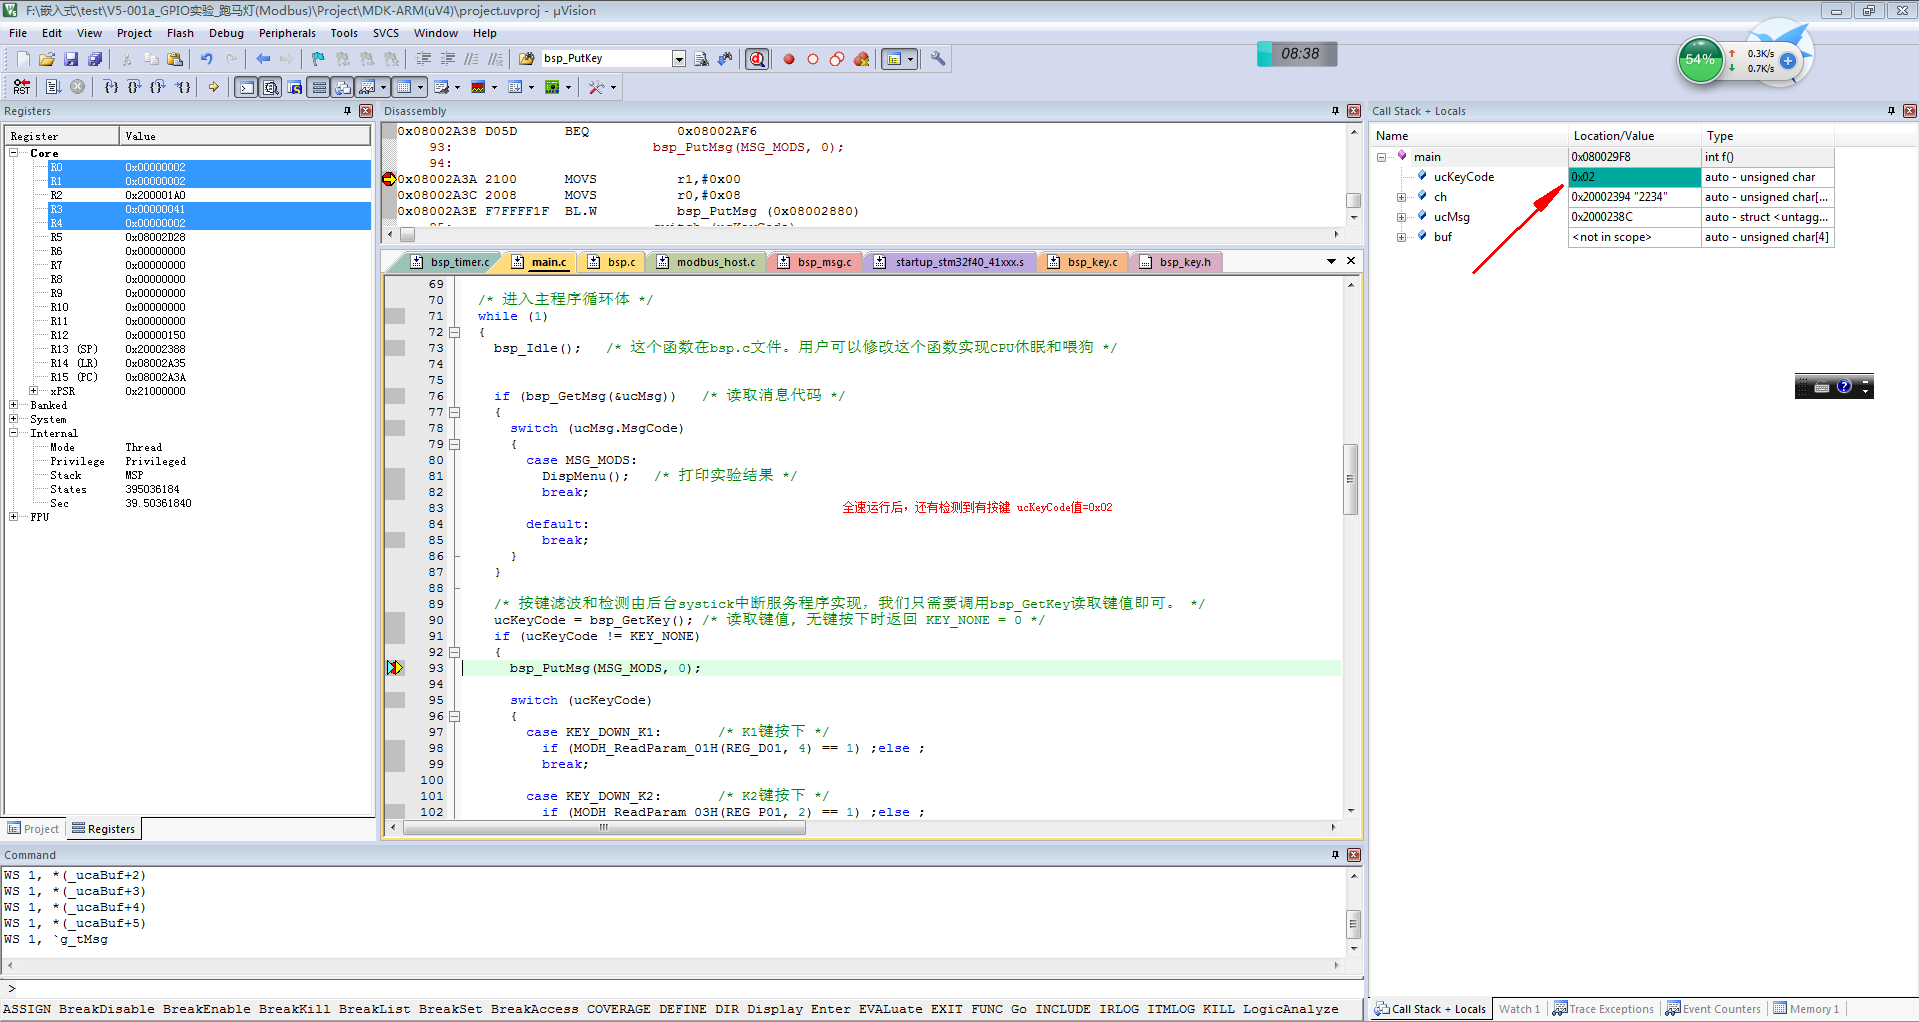1919x1022 pixels.
Task: Switch to the Project tab
Action: tap(34, 829)
